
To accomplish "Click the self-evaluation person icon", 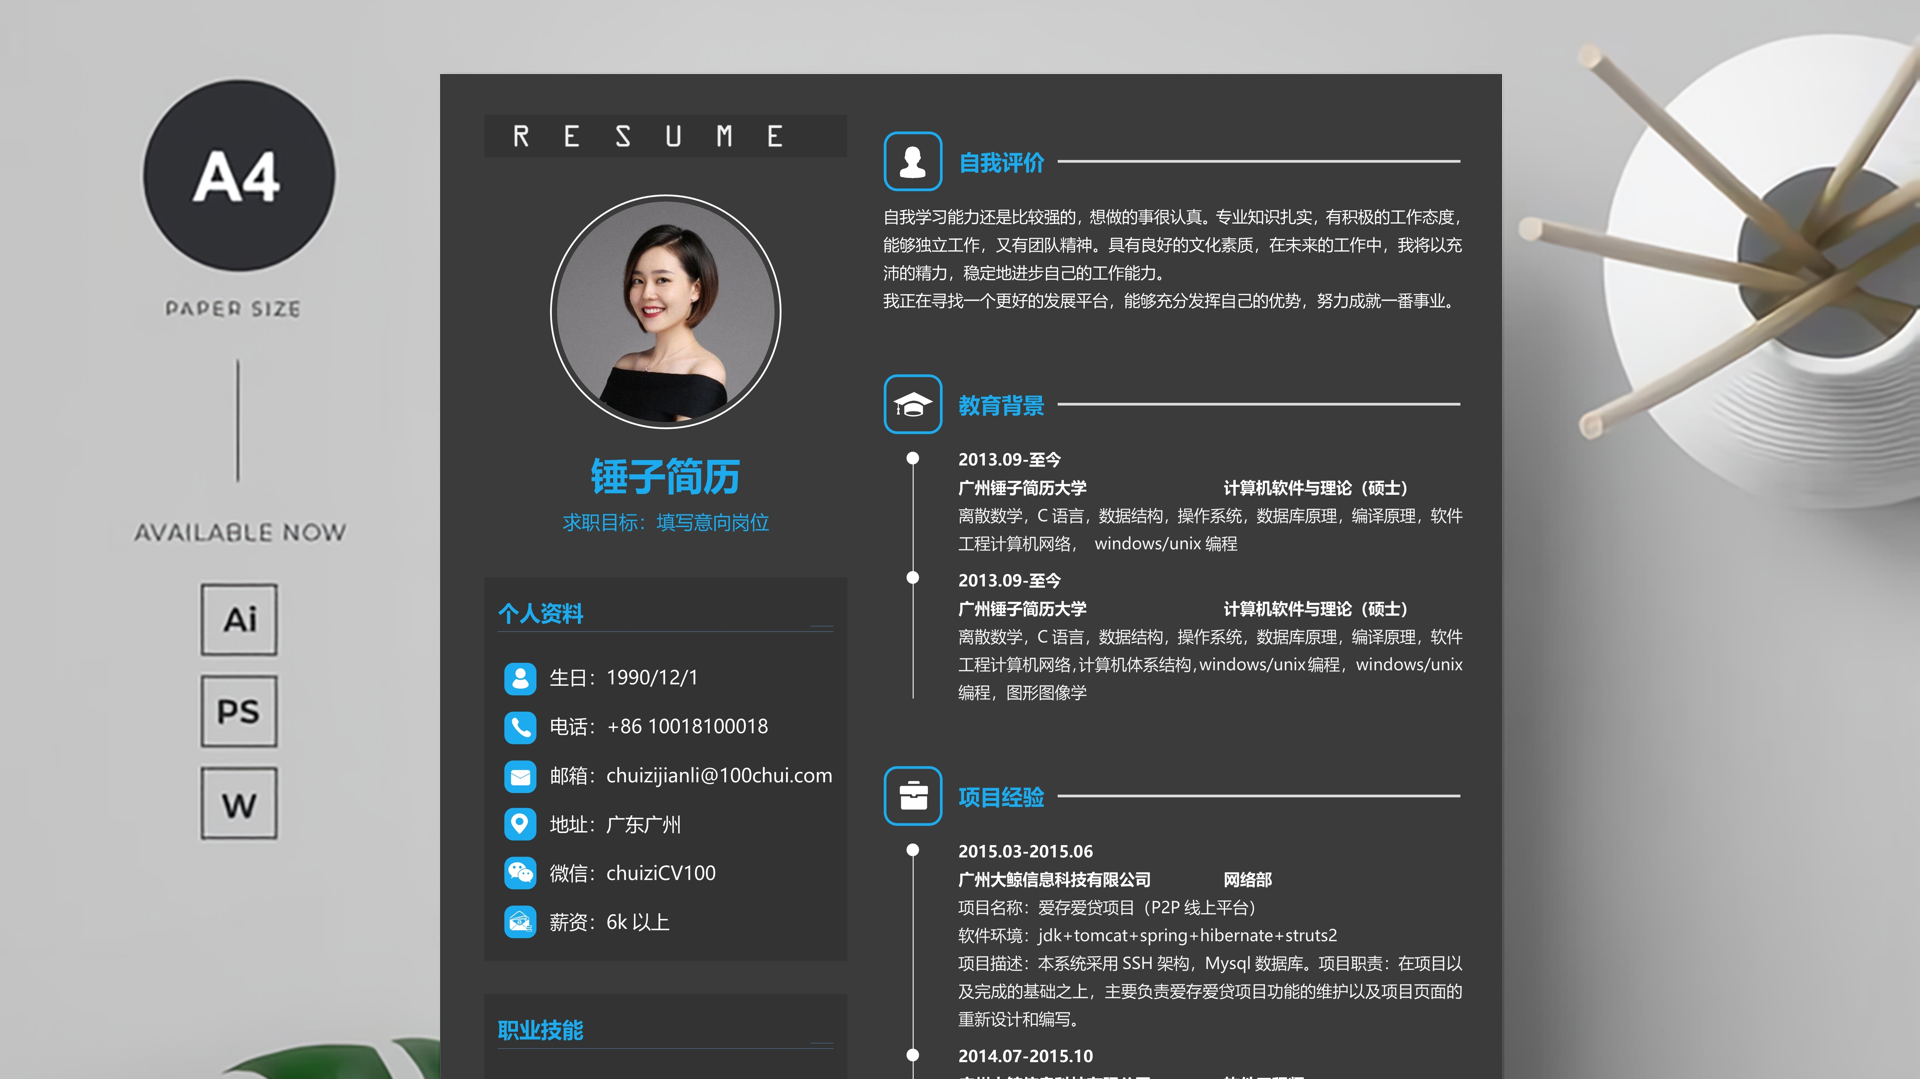I will (913, 161).
